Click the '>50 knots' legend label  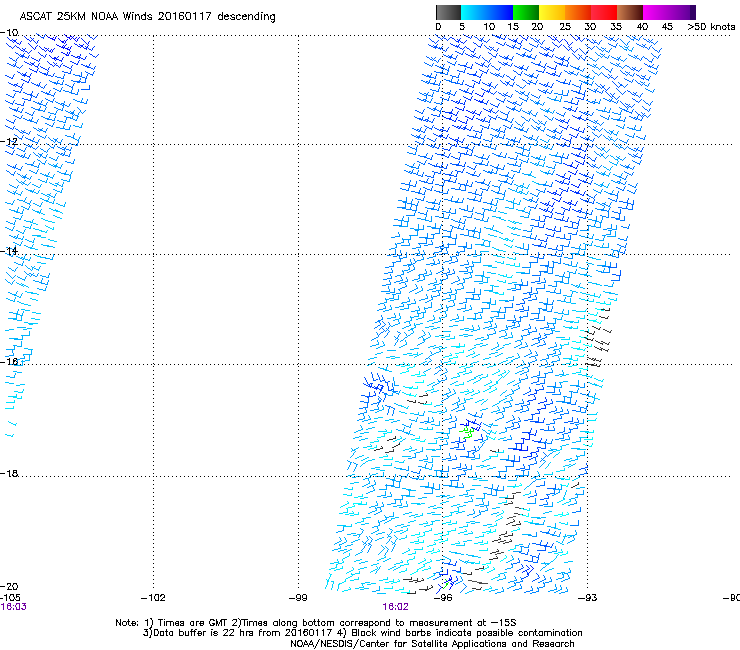(x=711, y=26)
